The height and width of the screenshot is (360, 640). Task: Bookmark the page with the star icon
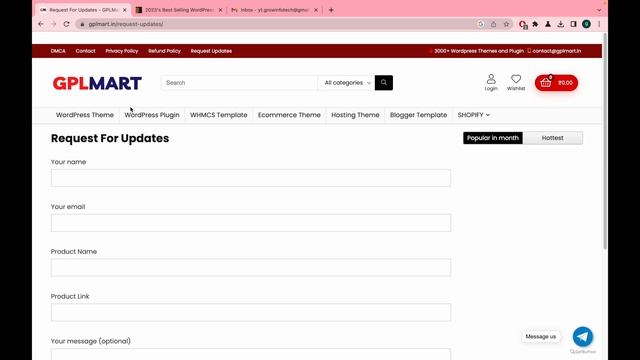coord(506,24)
